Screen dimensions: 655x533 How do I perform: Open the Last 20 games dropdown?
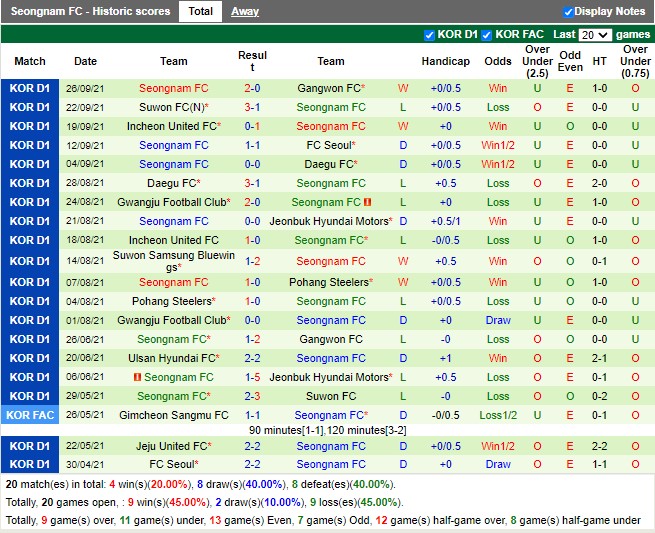(594, 35)
